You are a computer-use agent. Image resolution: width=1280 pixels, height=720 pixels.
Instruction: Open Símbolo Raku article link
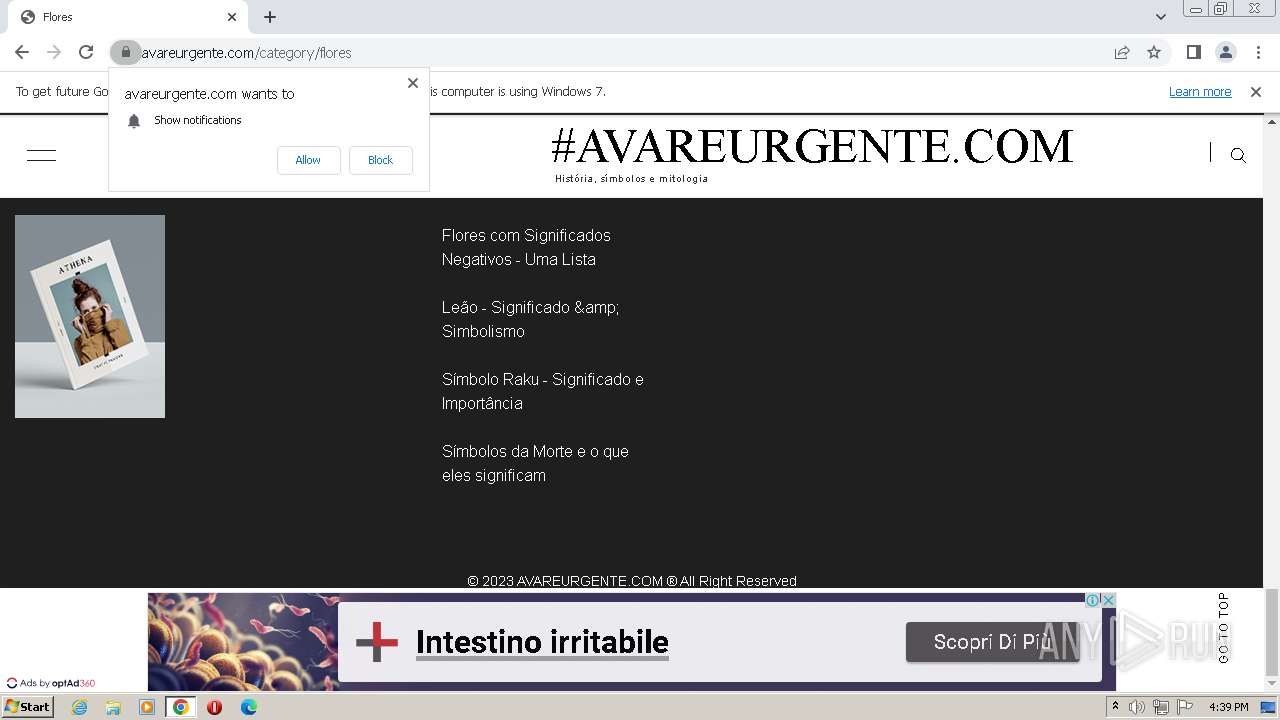pyautogui.click(x=543, y=391)
